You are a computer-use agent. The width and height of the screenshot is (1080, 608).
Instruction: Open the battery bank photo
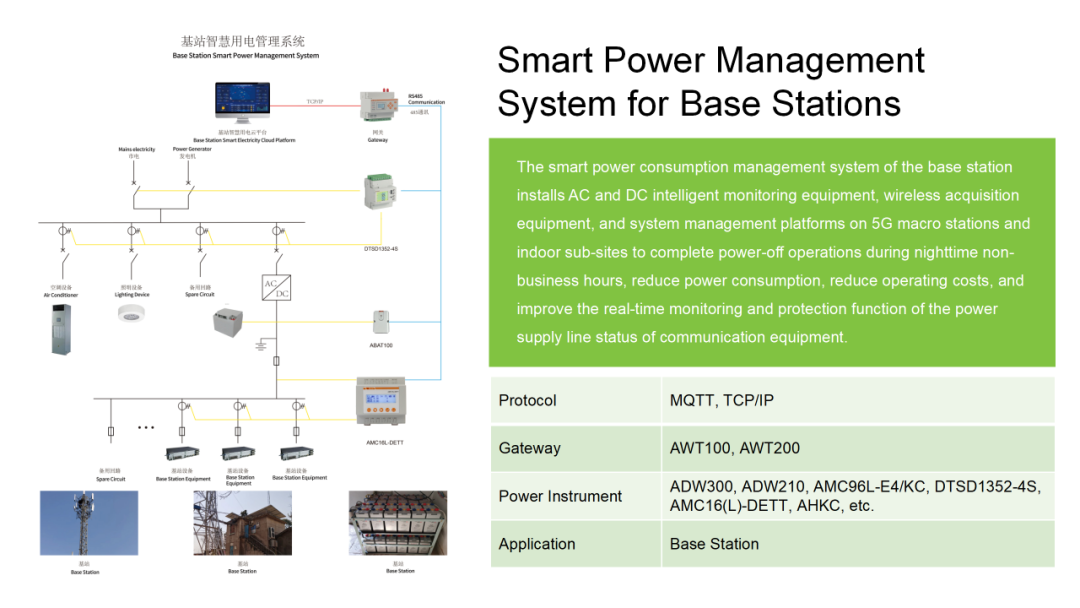point(398,523)
